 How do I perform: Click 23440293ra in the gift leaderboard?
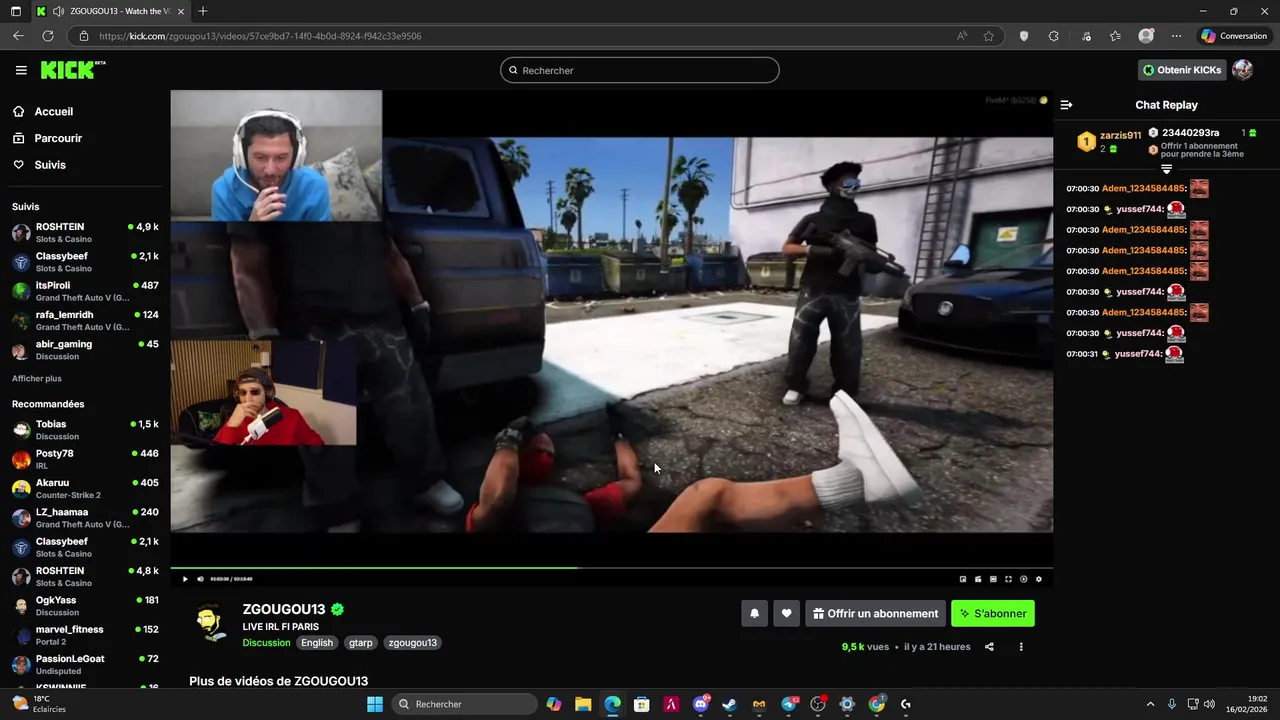[x=1190, y=133]
